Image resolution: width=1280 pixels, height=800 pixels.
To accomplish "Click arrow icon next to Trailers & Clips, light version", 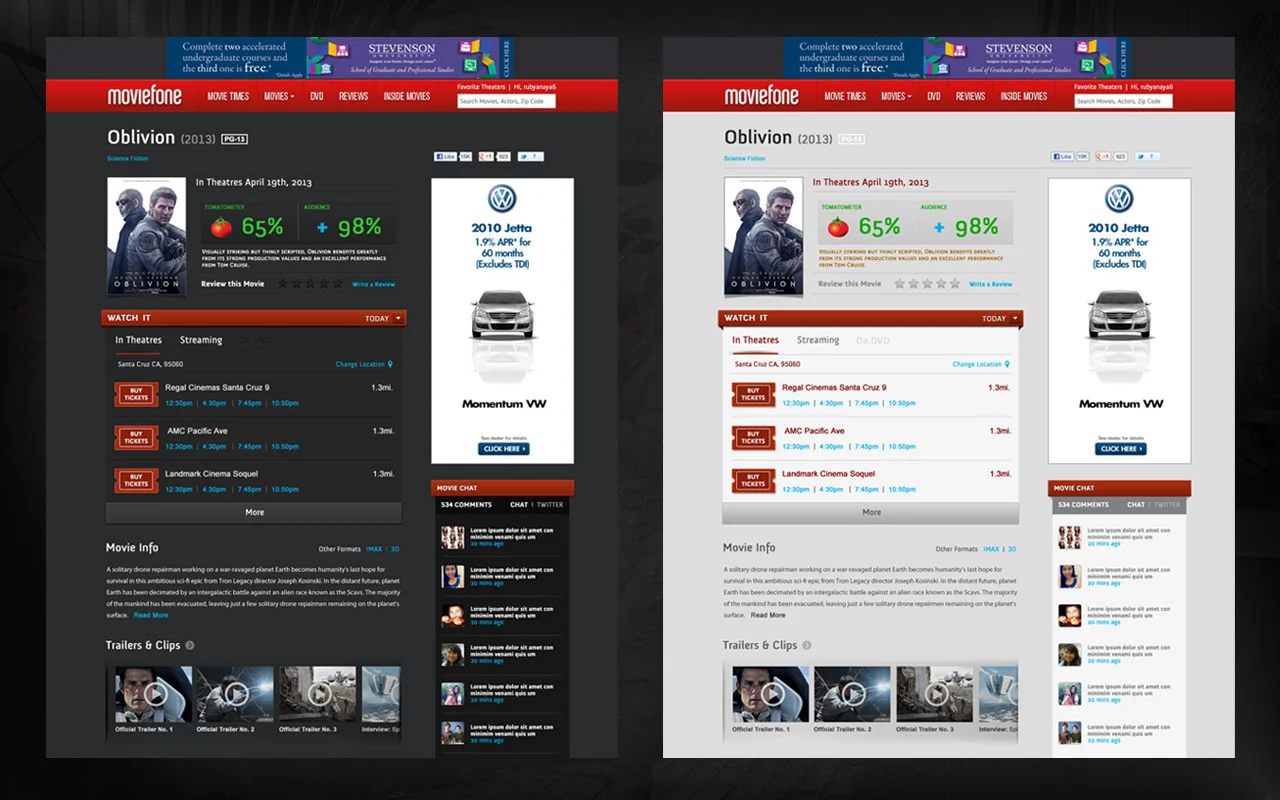I will 807,646.
